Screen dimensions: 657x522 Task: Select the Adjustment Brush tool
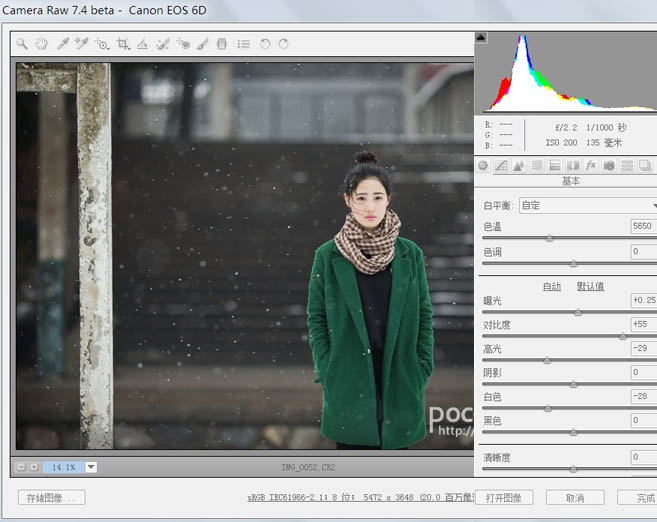[203, 44]
